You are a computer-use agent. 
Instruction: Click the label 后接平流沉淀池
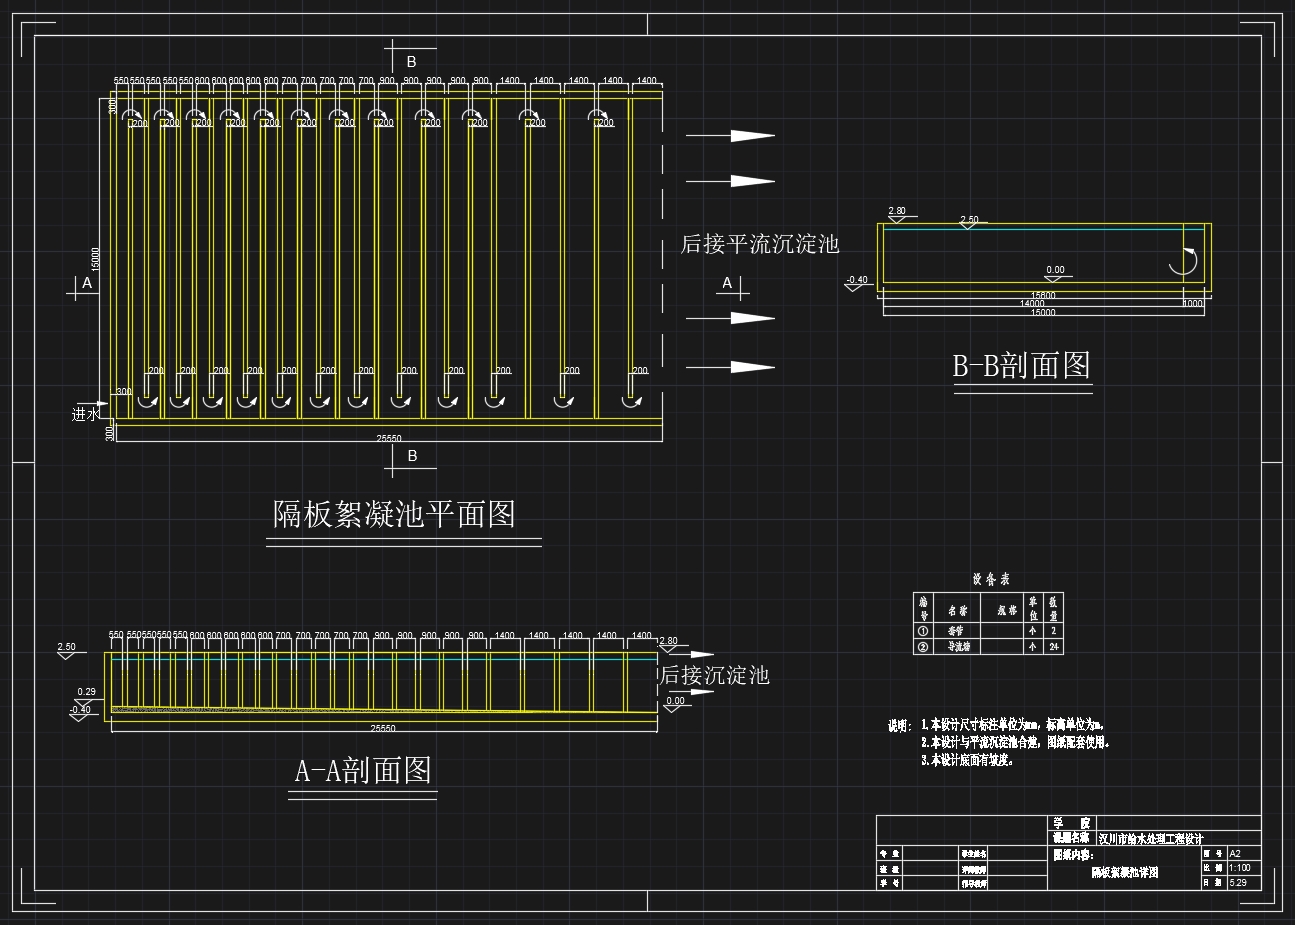(x=759, y=244)
